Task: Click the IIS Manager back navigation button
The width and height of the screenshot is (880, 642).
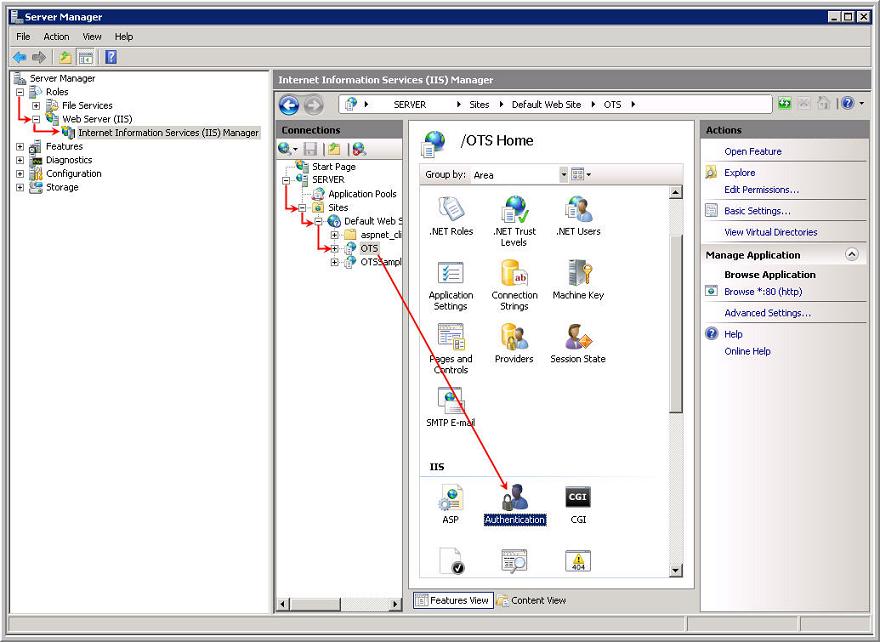Action: pos(289,105)
